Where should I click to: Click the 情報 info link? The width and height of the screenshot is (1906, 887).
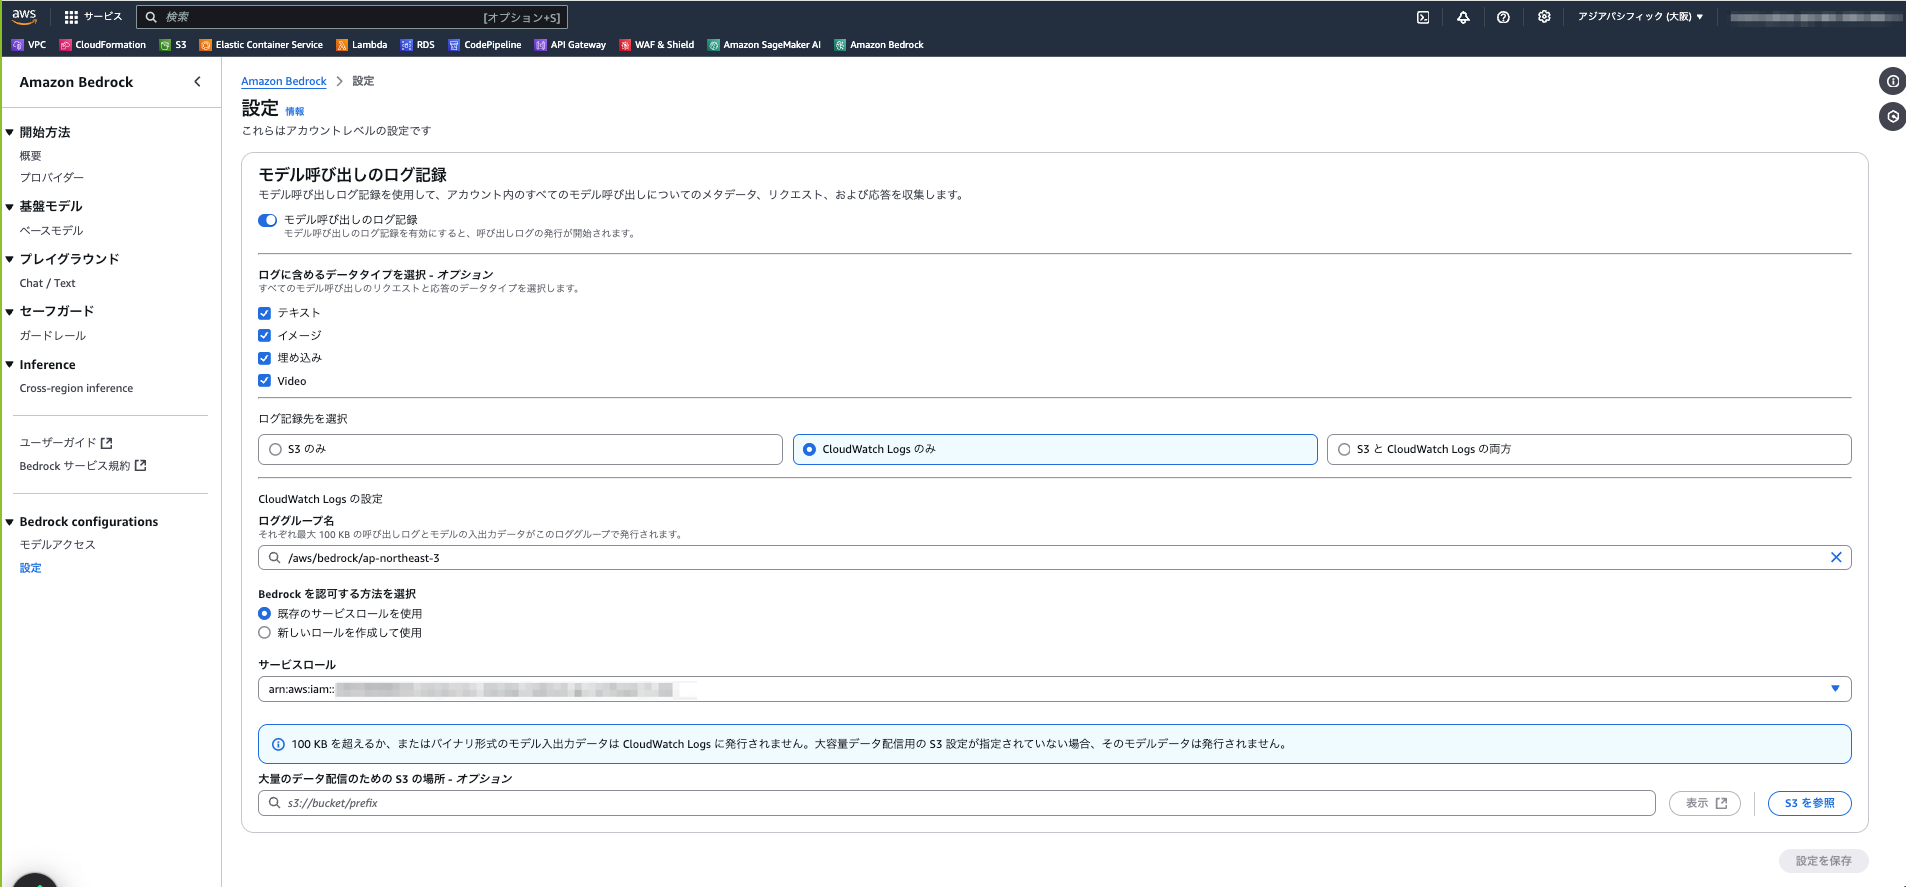pyautogui.click(x=295, y=112)
